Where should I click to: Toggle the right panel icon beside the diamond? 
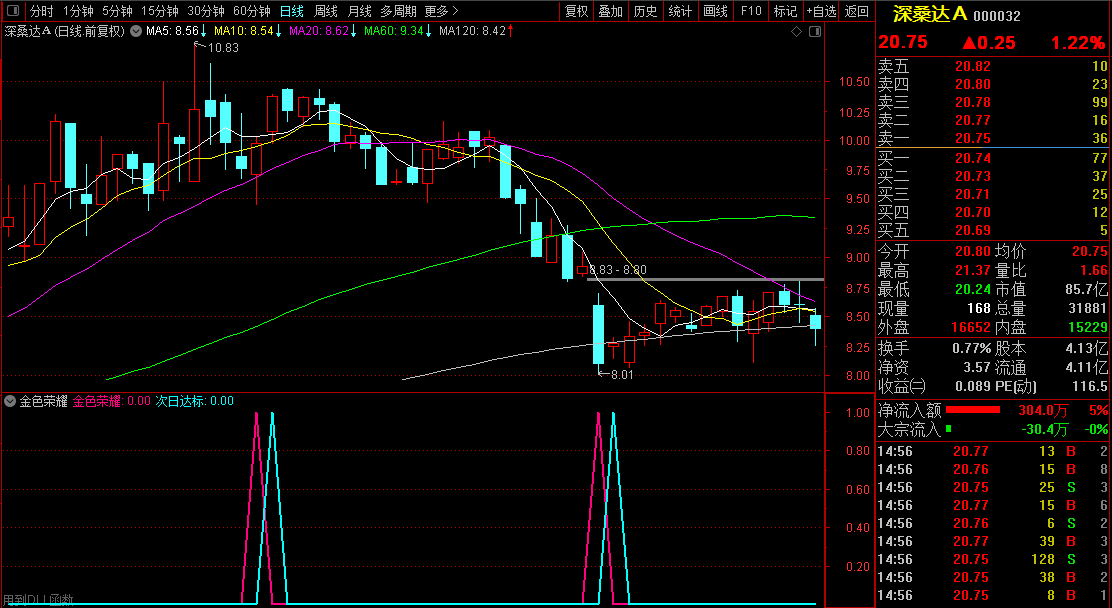813,32
